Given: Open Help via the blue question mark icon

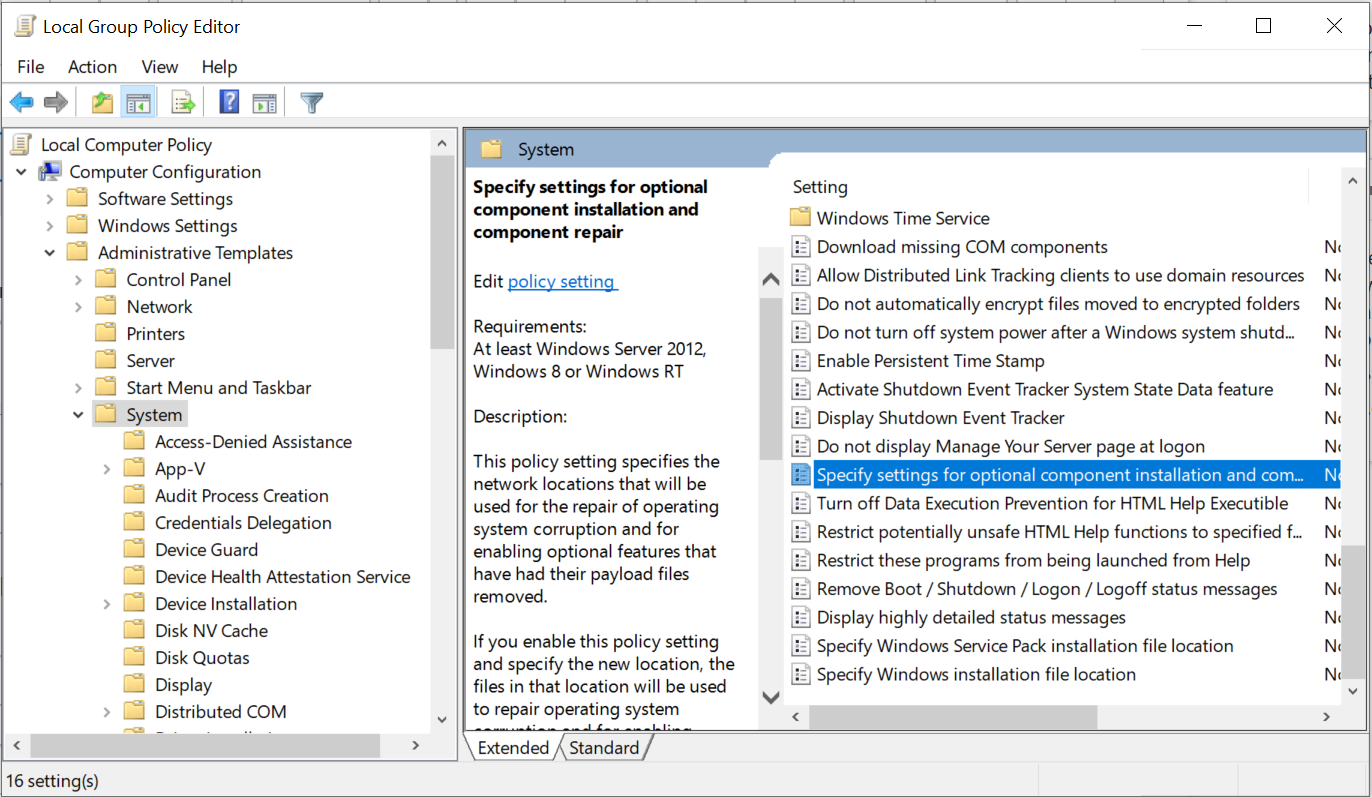Looking at the screenshot, I should (x=229, y=102).
